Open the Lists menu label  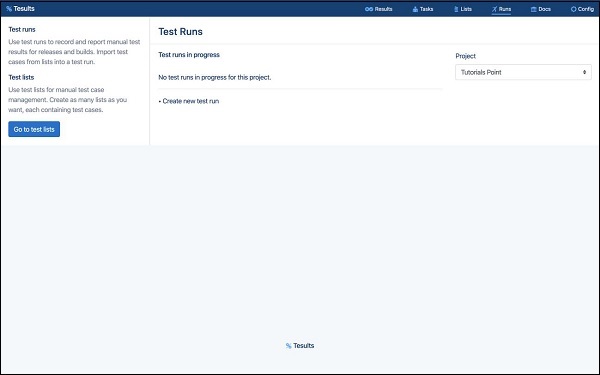466,9
